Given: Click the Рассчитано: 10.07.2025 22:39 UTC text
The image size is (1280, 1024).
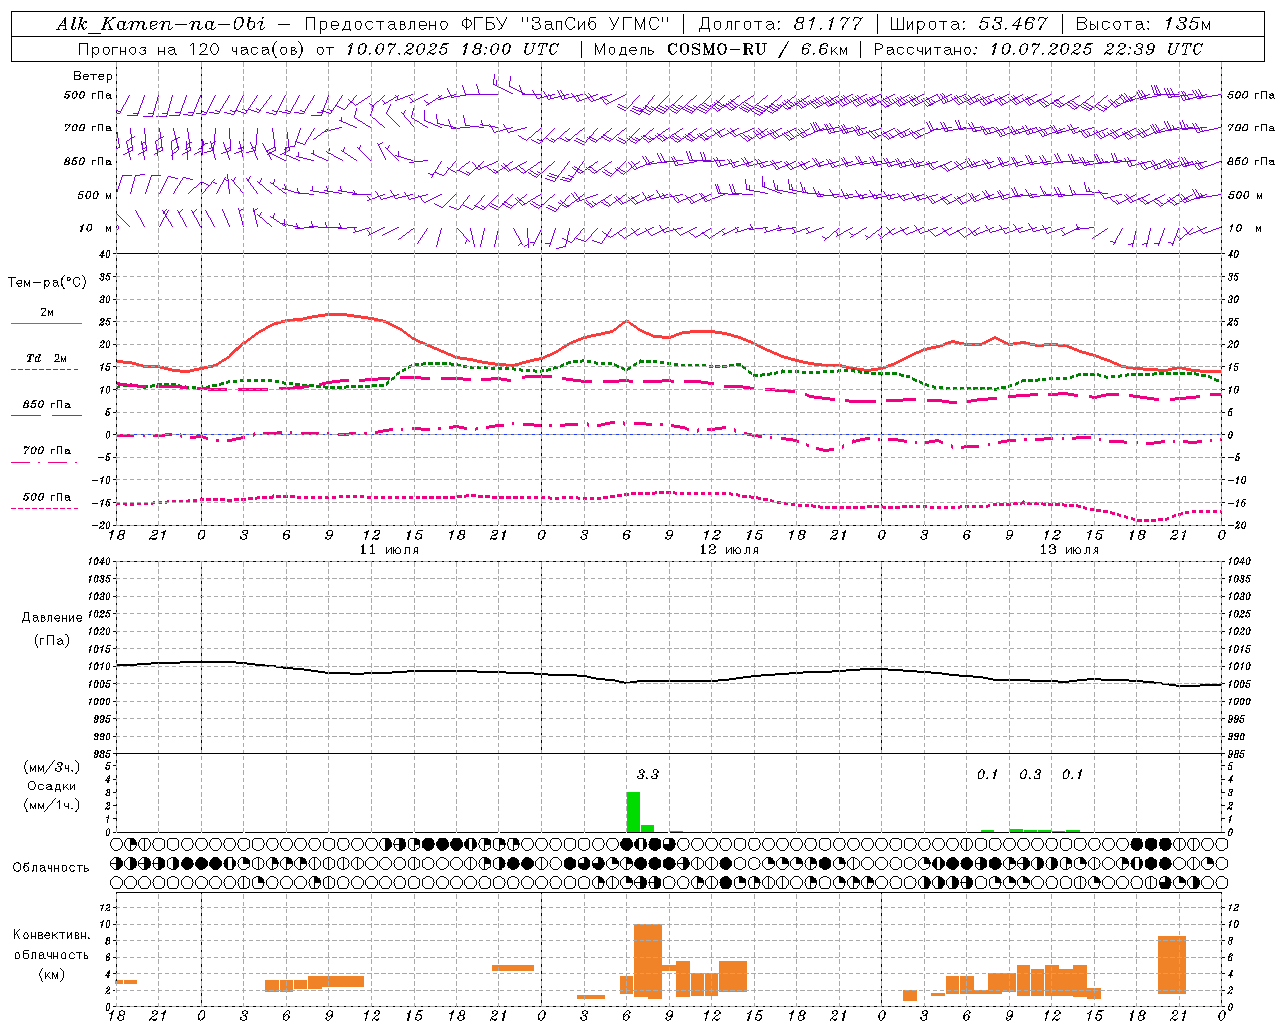Looking at the screenshot, I should (1038, 49).
